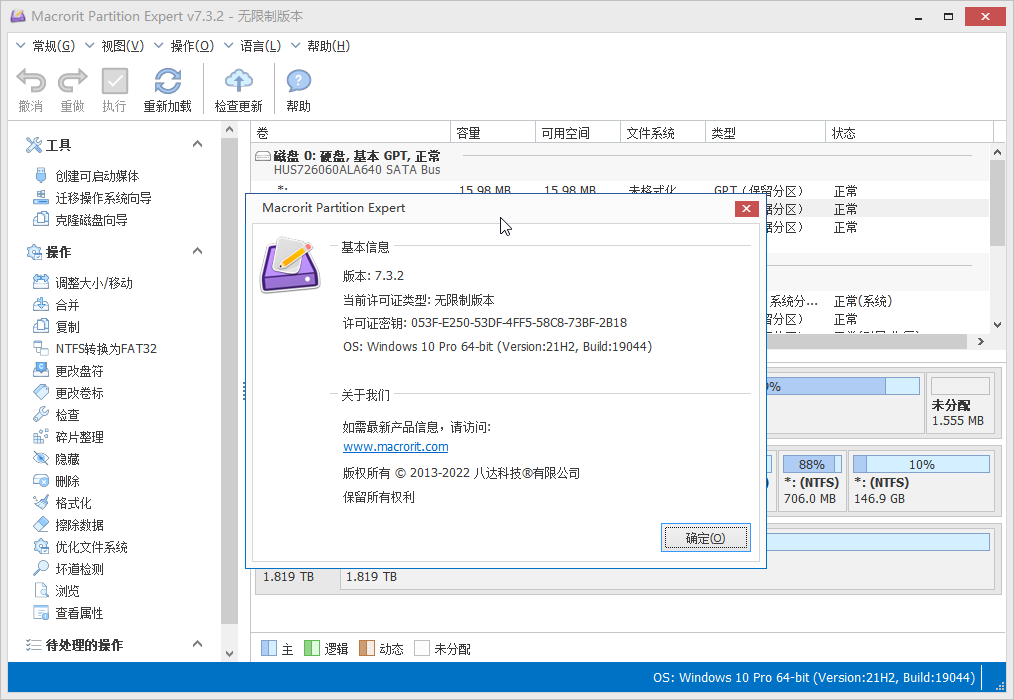This screenshot has width=1014, height=700.
Task: Click the Redo (重做) toolbar icon
Action: [72, 82]
